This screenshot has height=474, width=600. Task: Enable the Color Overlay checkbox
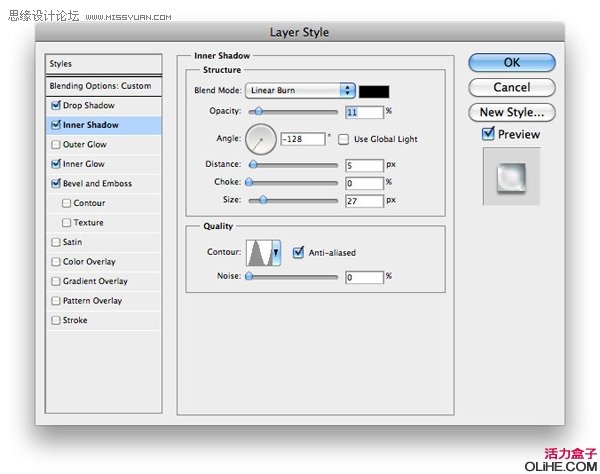pos(56,261)
